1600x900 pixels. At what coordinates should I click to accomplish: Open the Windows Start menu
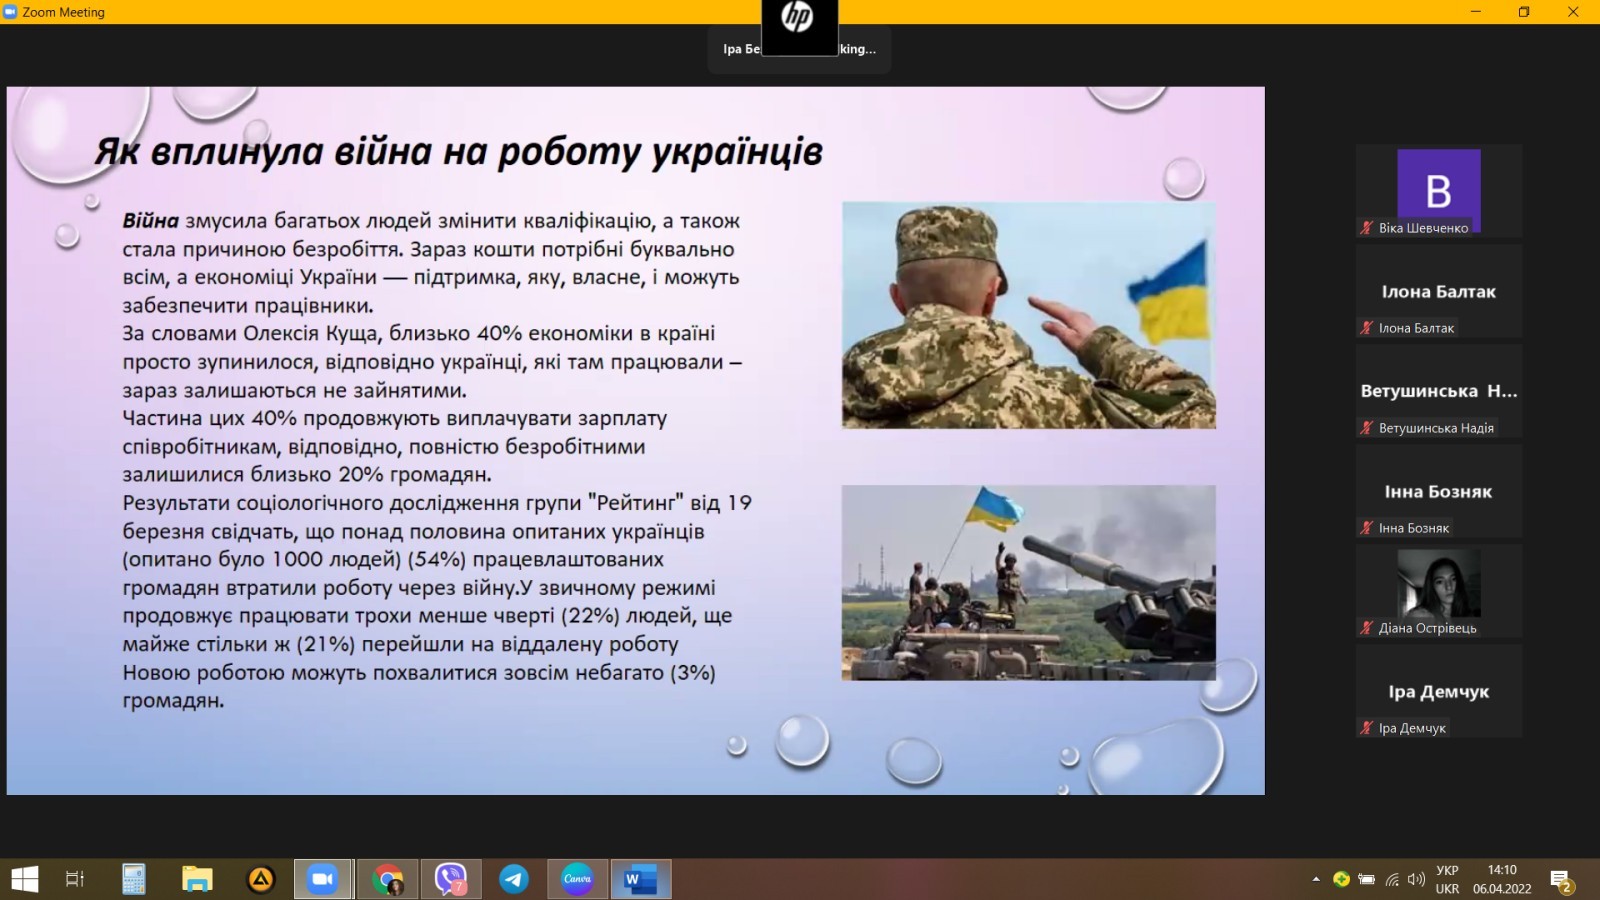pos(24,879)
